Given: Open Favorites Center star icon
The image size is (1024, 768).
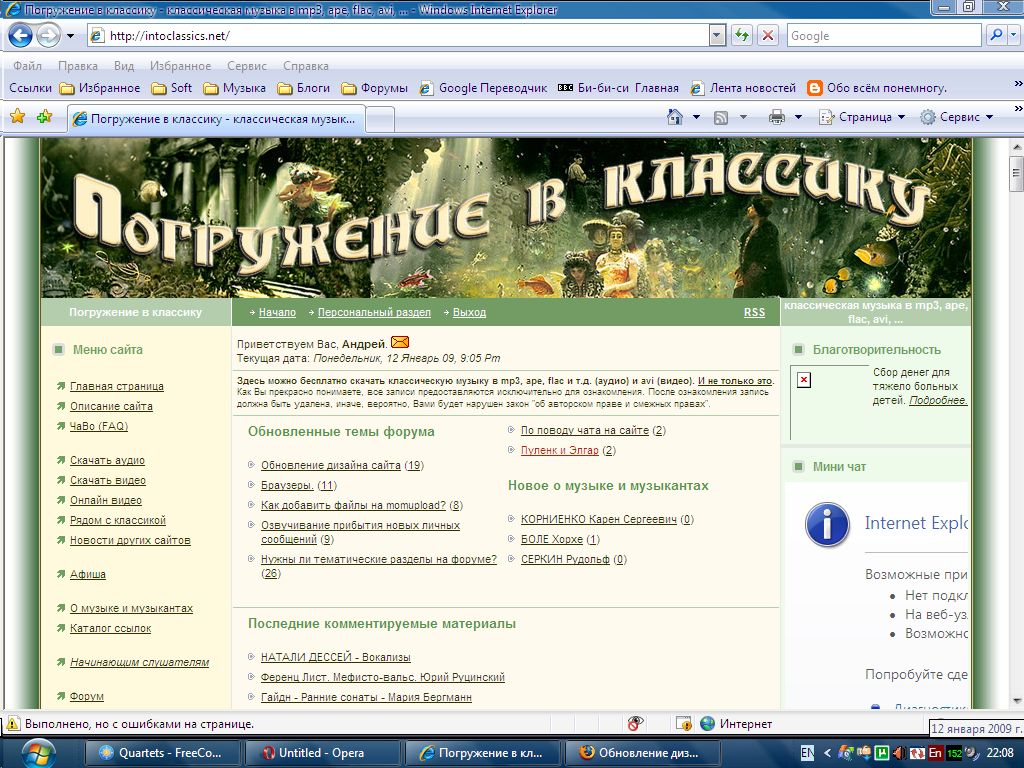Looking at the screenshot, I should (x=18, y=117).
